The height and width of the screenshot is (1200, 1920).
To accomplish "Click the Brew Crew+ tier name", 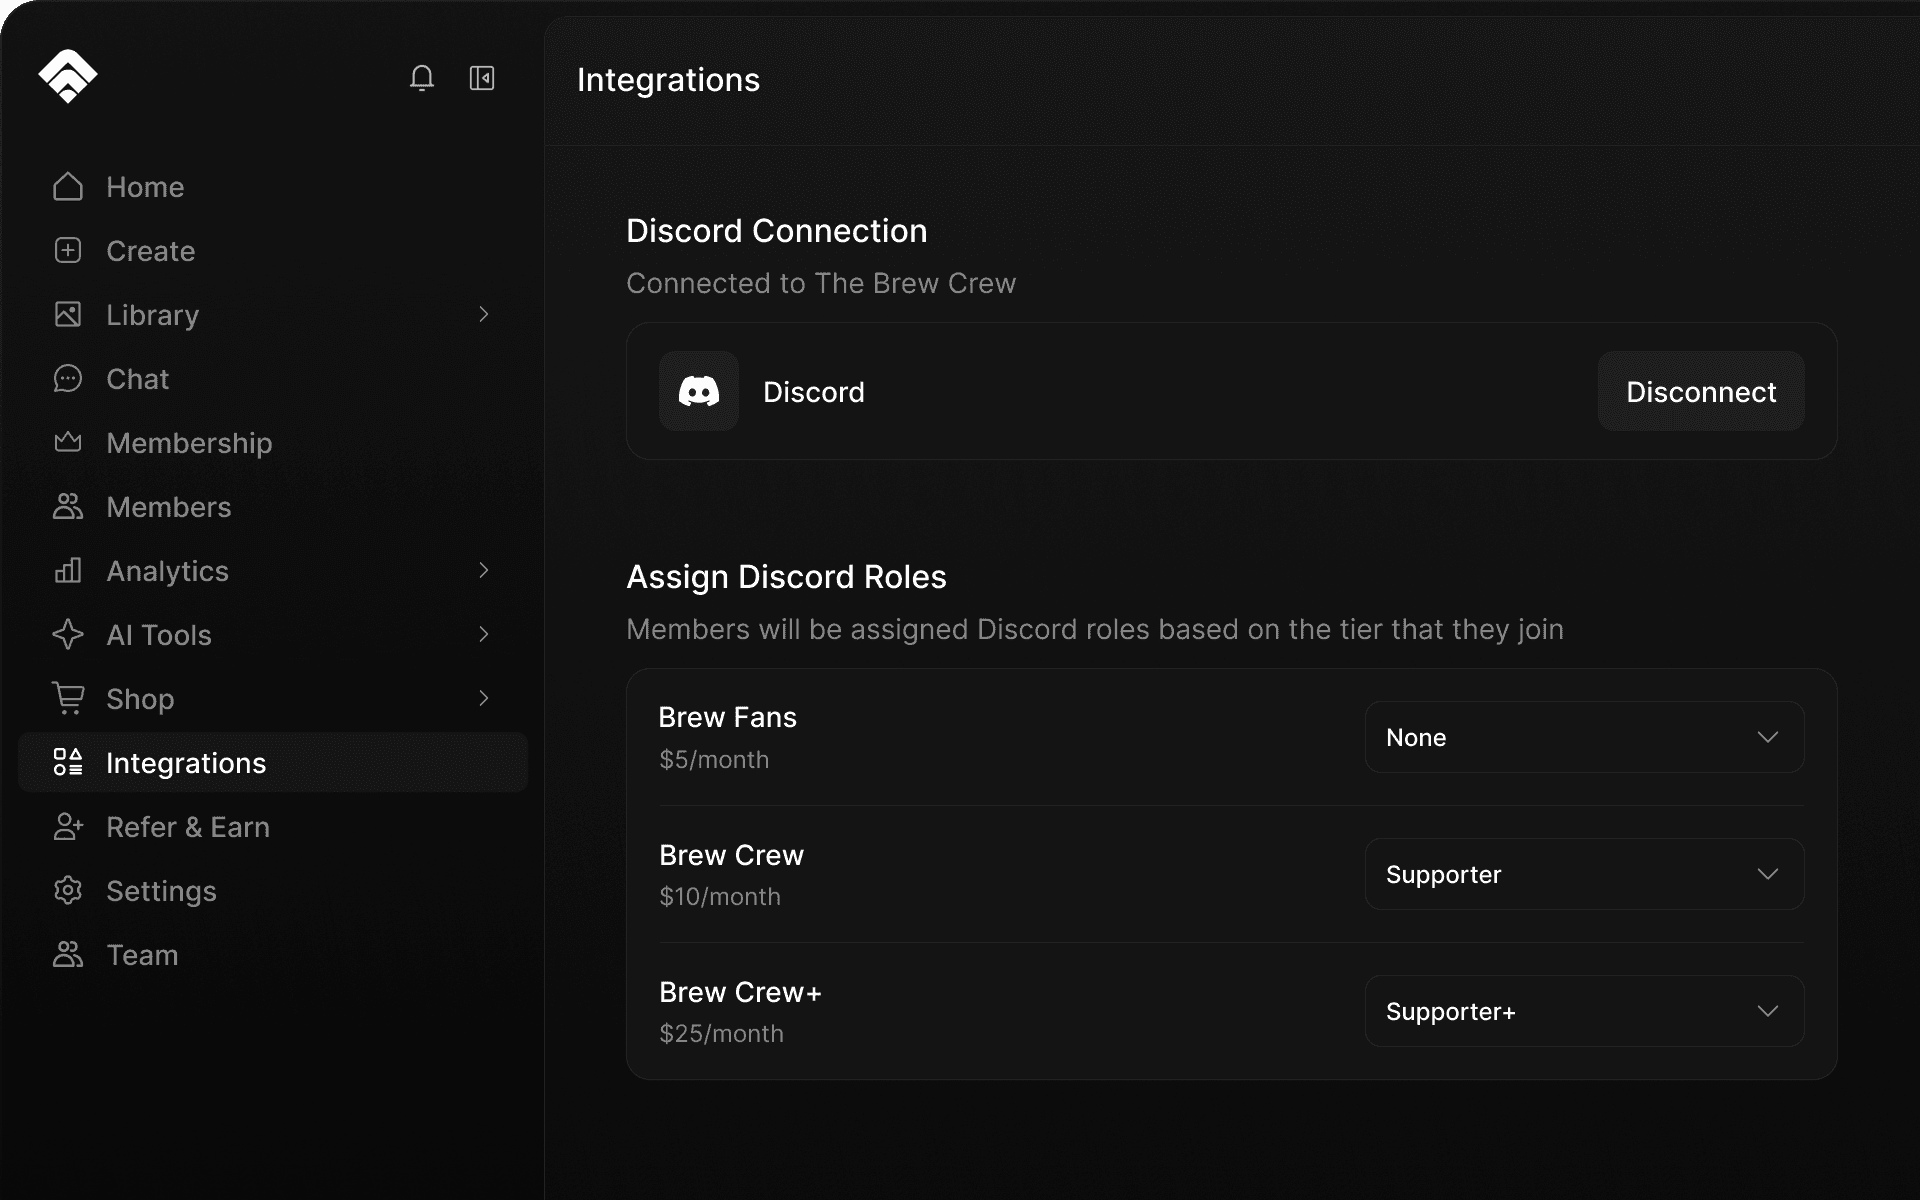I will point(740,992).
